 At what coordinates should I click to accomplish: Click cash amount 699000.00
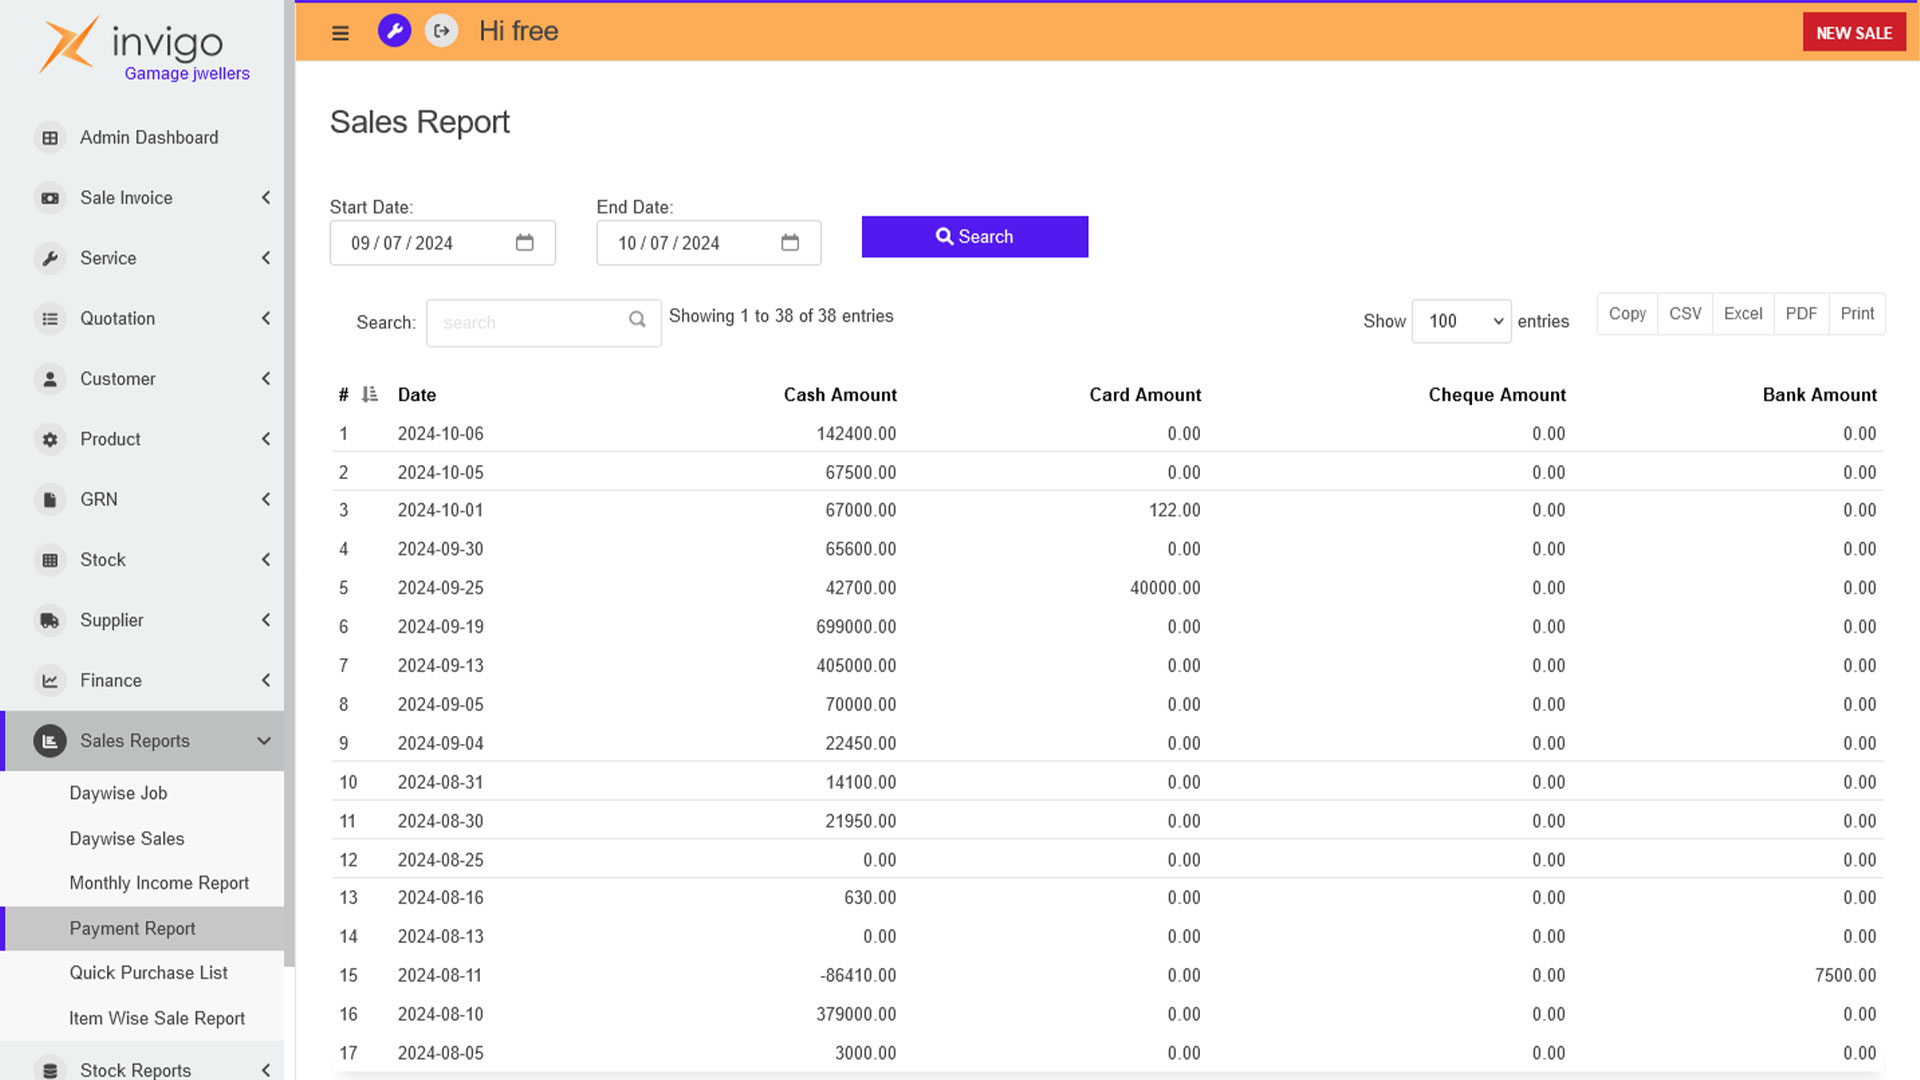tap(856, 627)
